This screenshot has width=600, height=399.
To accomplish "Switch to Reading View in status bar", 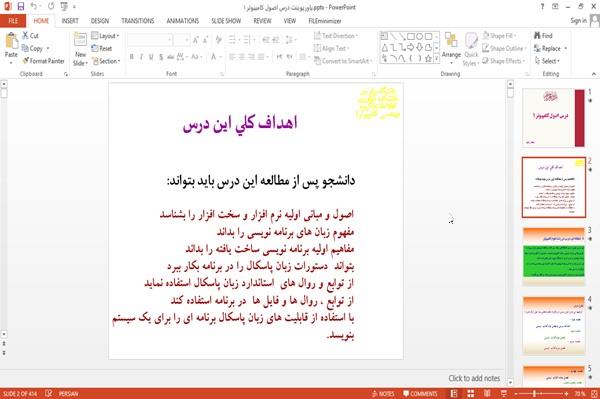I will (x=487, y=394).
